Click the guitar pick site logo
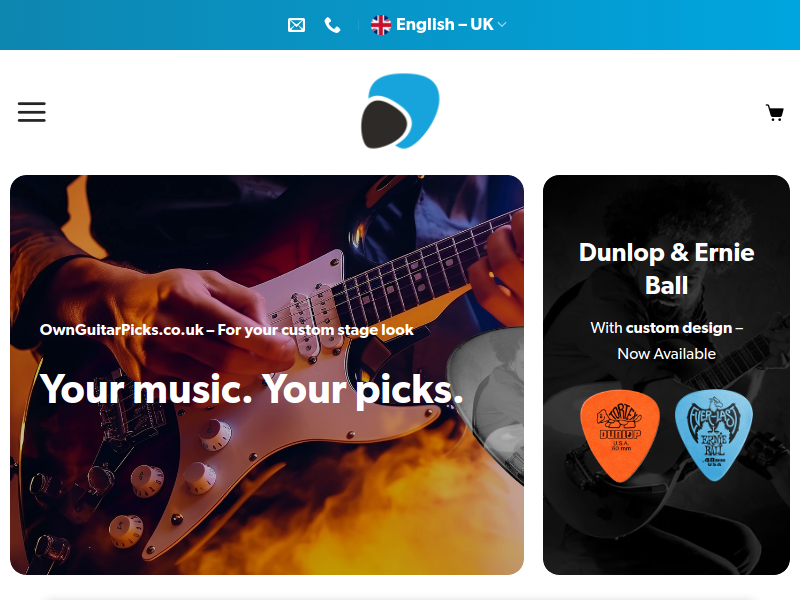 [x=400, y=111]
